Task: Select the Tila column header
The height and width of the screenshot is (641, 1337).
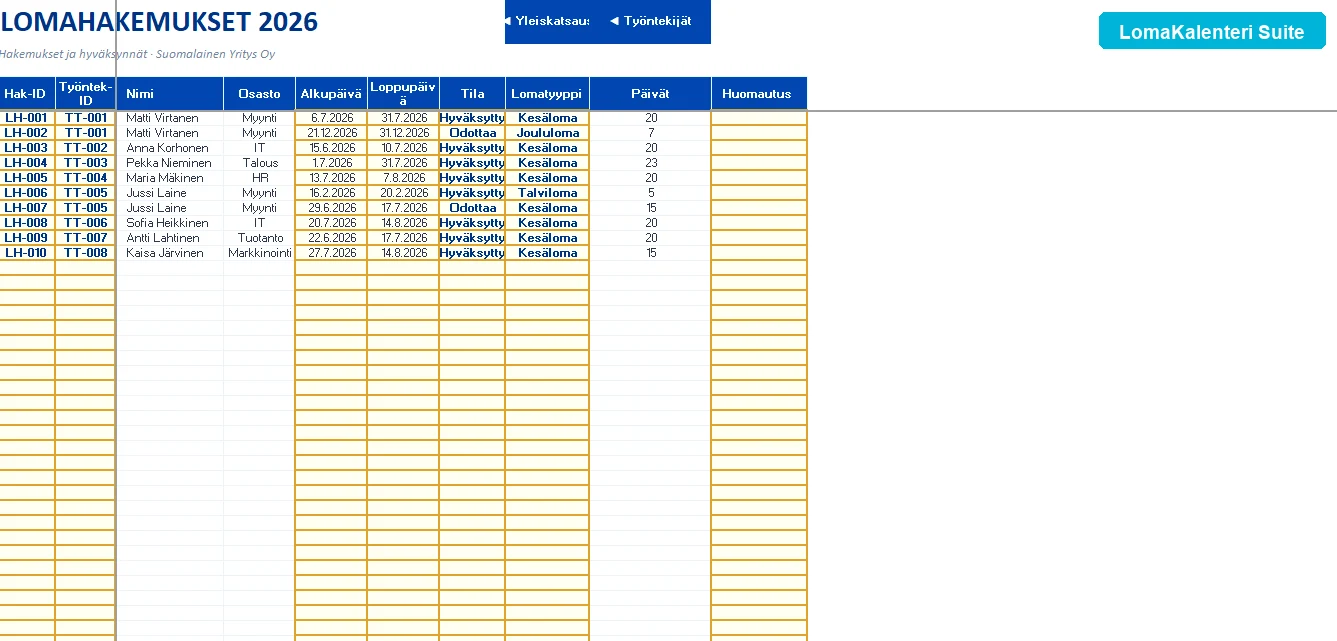Action: pyautogui.click(x=472, y=94)
